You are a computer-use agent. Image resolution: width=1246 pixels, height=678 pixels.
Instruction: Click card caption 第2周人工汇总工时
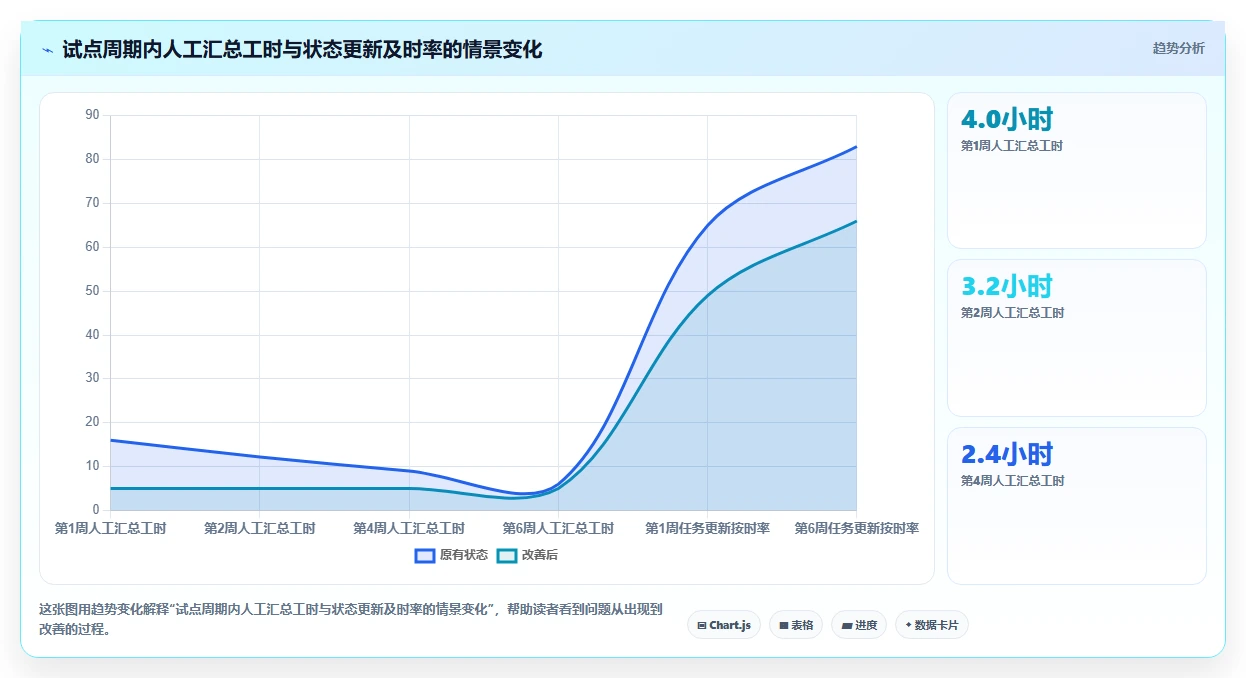click(1012, 313)
